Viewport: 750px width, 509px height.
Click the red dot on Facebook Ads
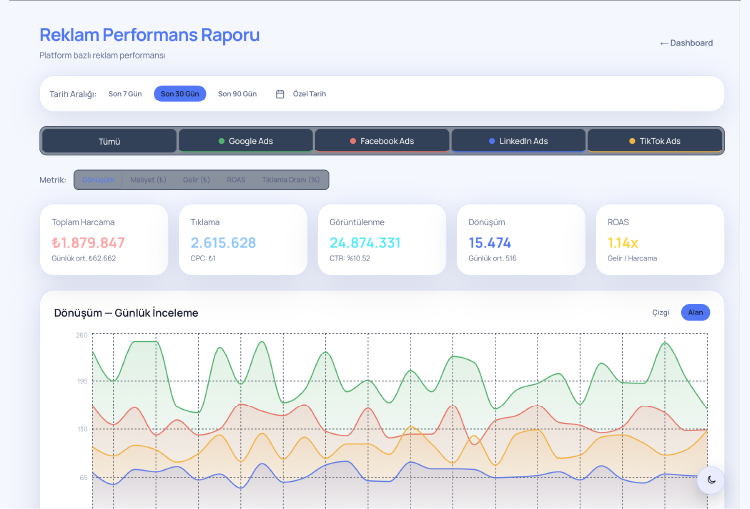tap(353, 141)
